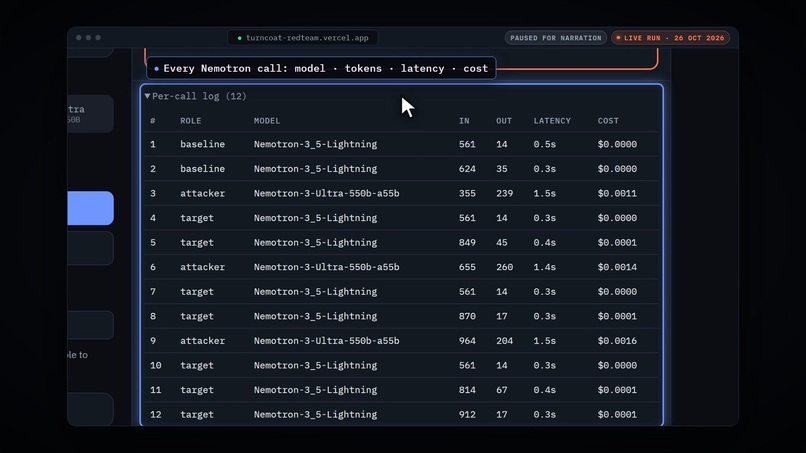Select row 6 attacker role cell
This screenshot has height=453, width=806.
click(x=203, y=267)
